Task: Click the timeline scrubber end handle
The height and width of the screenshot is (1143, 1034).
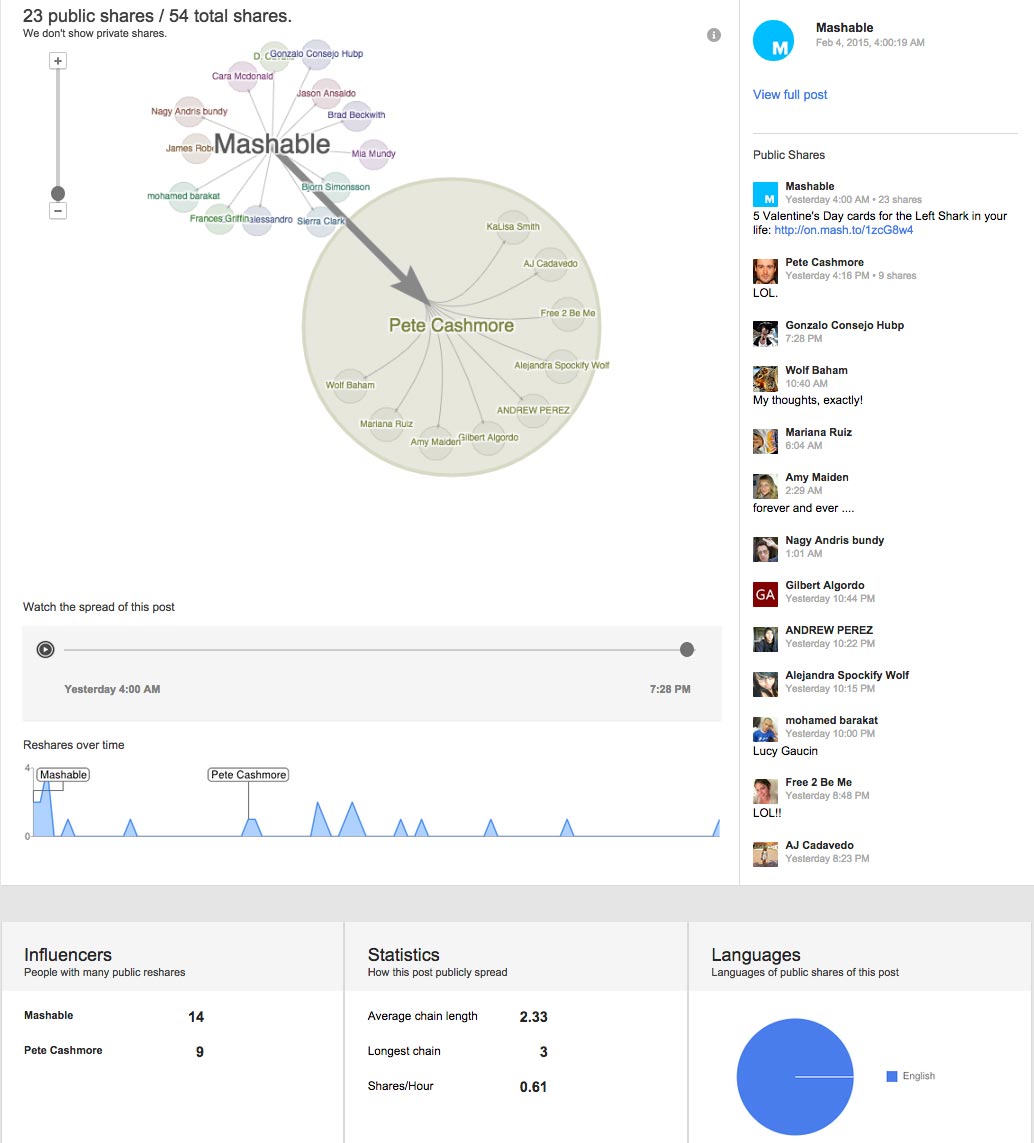Action: coord(687,650)
